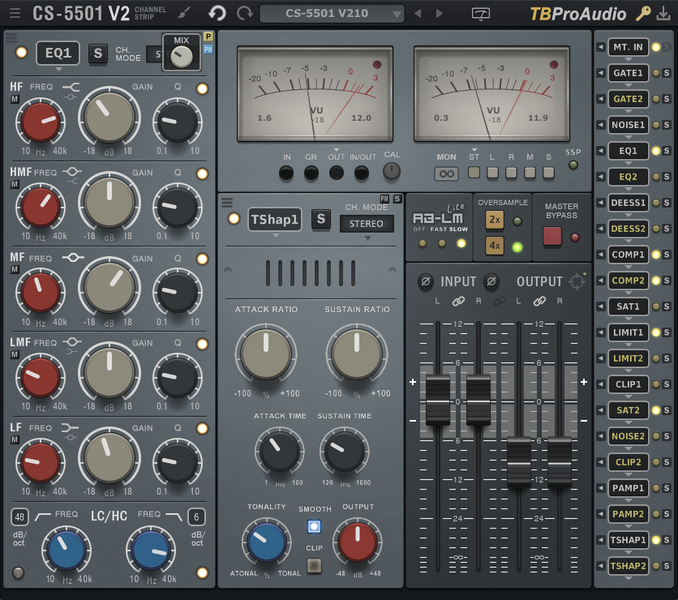Click the MON infinity meter button

(x=446, y=173)
